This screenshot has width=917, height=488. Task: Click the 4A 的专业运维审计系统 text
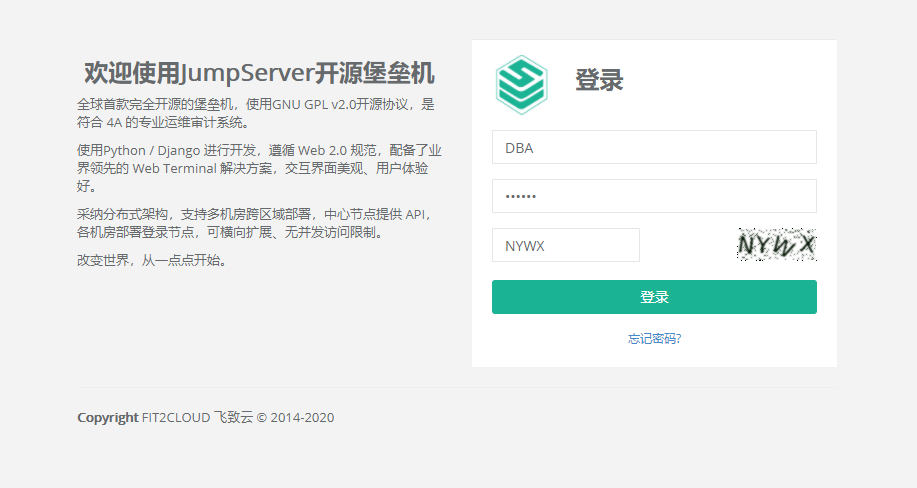point(176,123)
